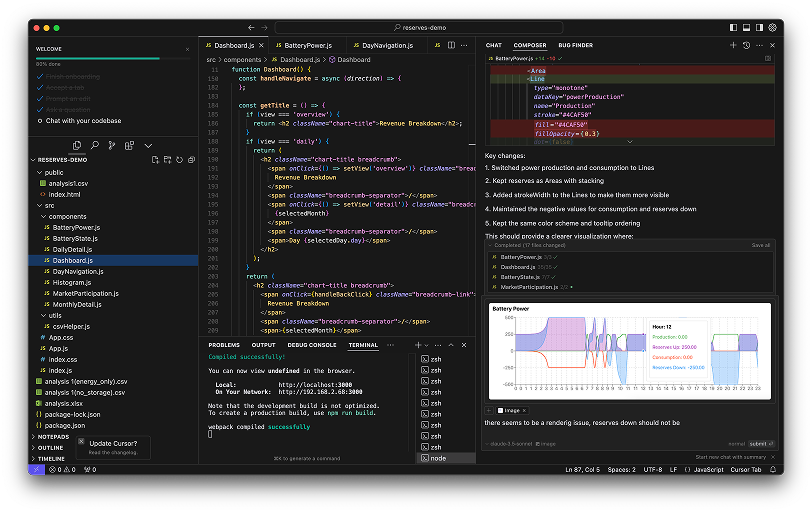Click the New File icon in explorer
Image resolution: width=812 pixels, height=512 pixels.
(x=154, y=159)
